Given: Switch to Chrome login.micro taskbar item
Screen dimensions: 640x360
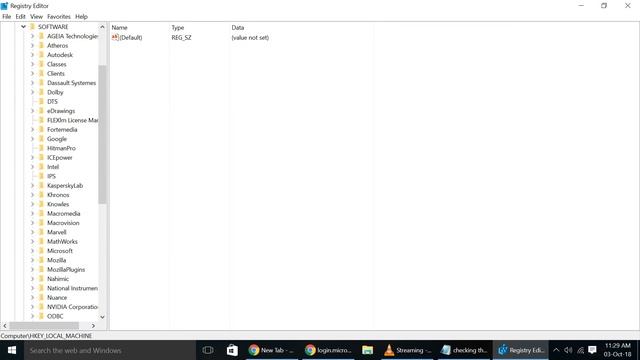Looking at the screenshot, I should point(328,350).
